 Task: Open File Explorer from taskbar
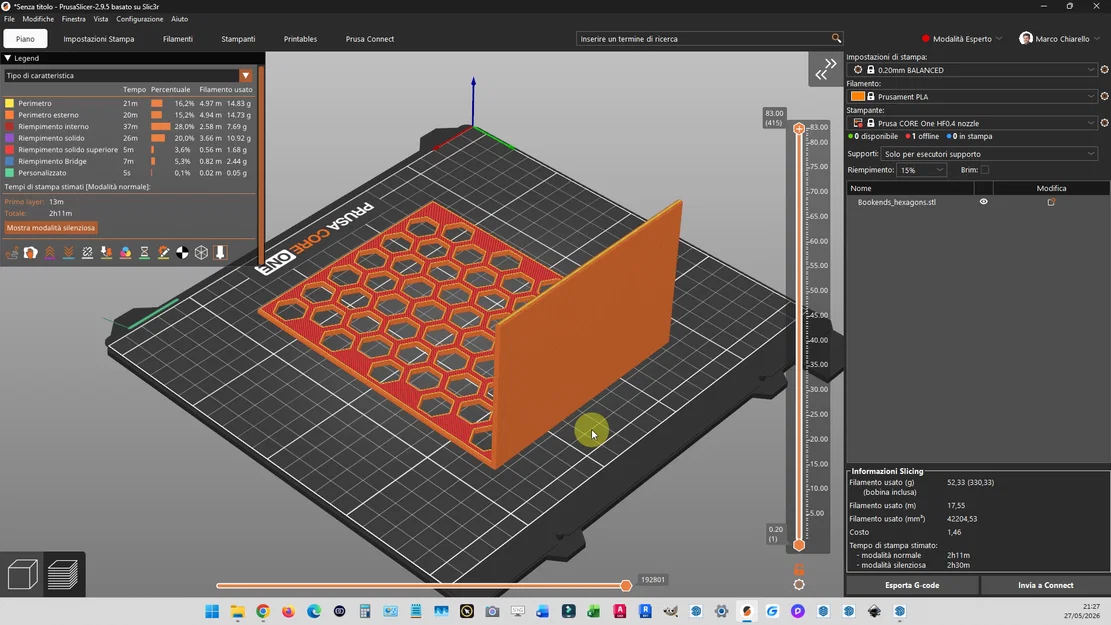[x=237, y=611]
